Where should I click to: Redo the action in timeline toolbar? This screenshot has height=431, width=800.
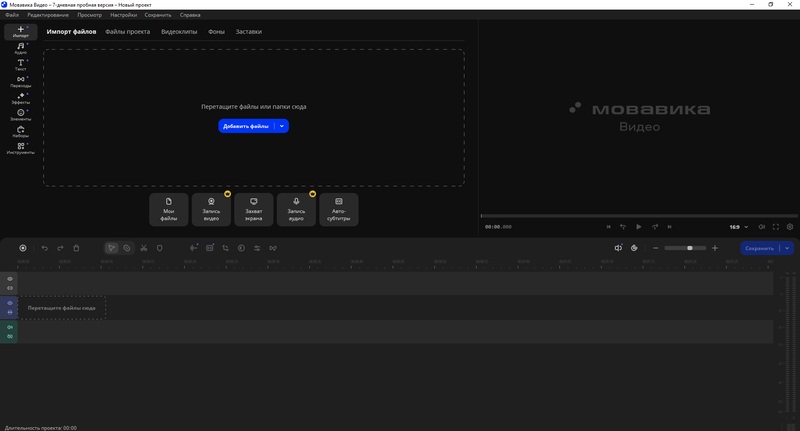tap(60, 248)
